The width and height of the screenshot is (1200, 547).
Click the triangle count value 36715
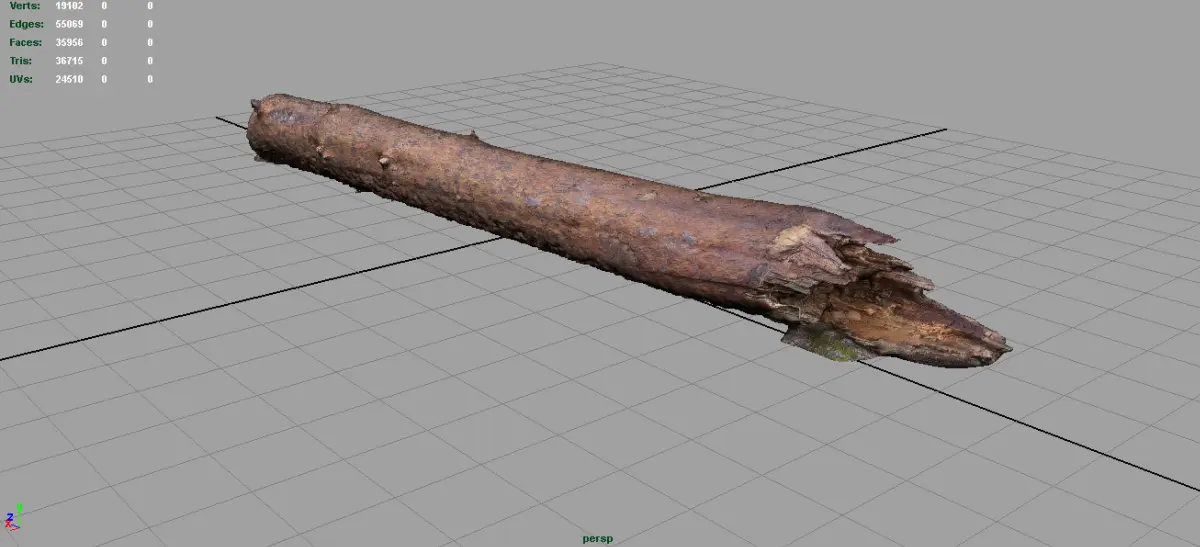[70, 60]
